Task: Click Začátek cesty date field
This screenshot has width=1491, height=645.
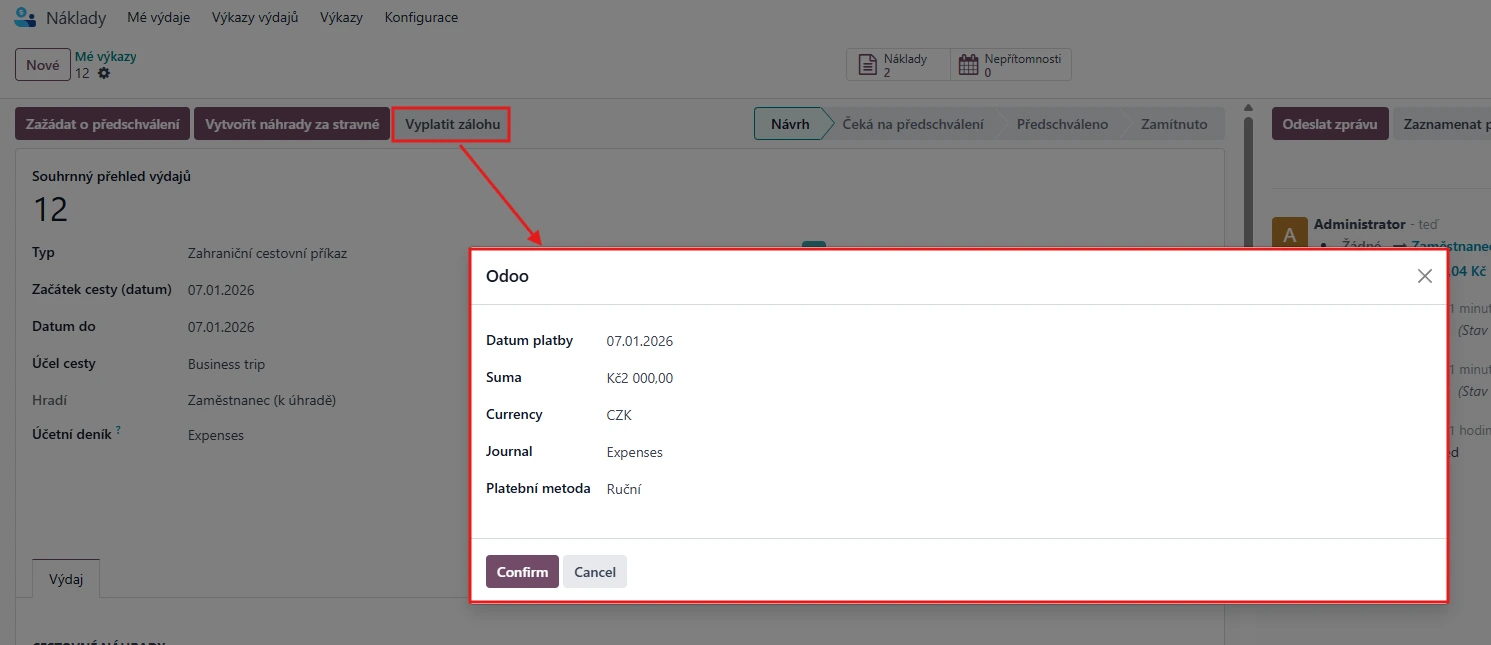Action: click(x=221, y=290)
